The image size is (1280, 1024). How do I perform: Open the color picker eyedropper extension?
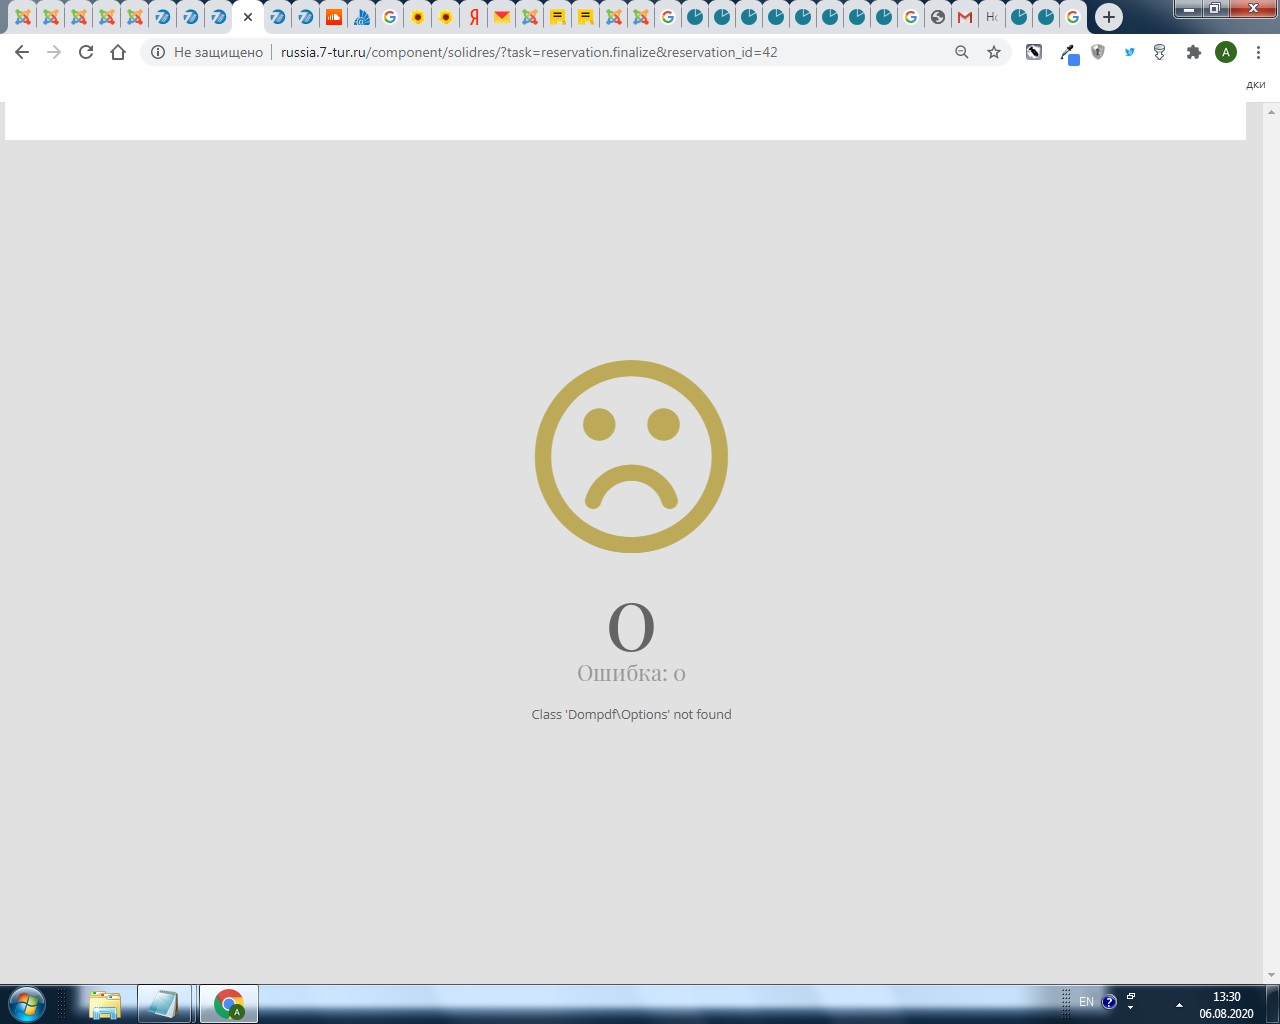(1068, 53)
